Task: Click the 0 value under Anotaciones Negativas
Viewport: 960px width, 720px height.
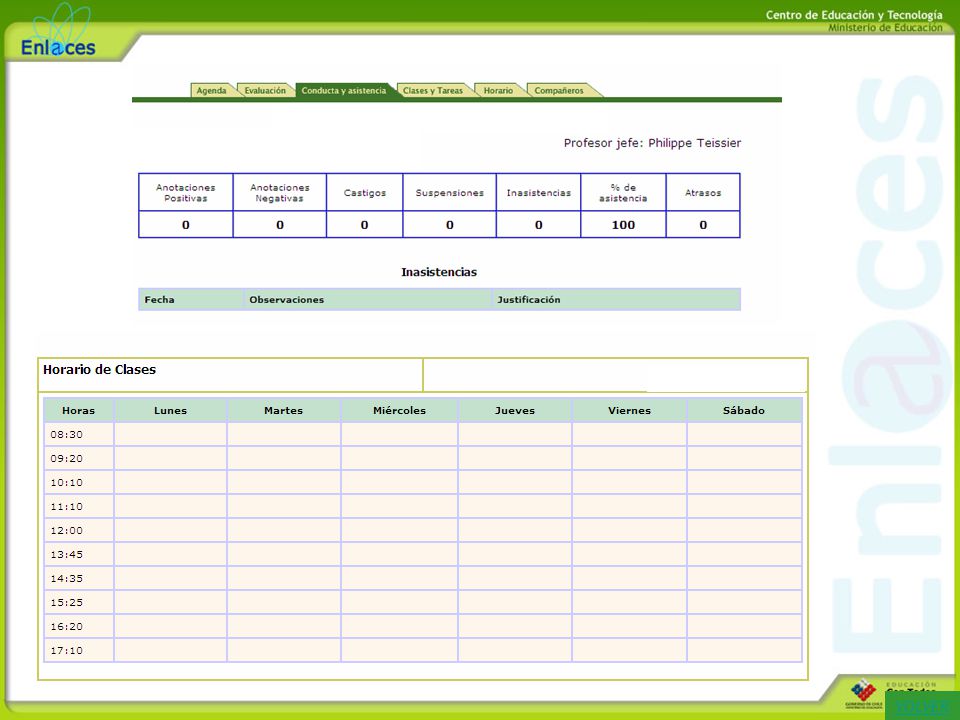Action: [280, 225]
